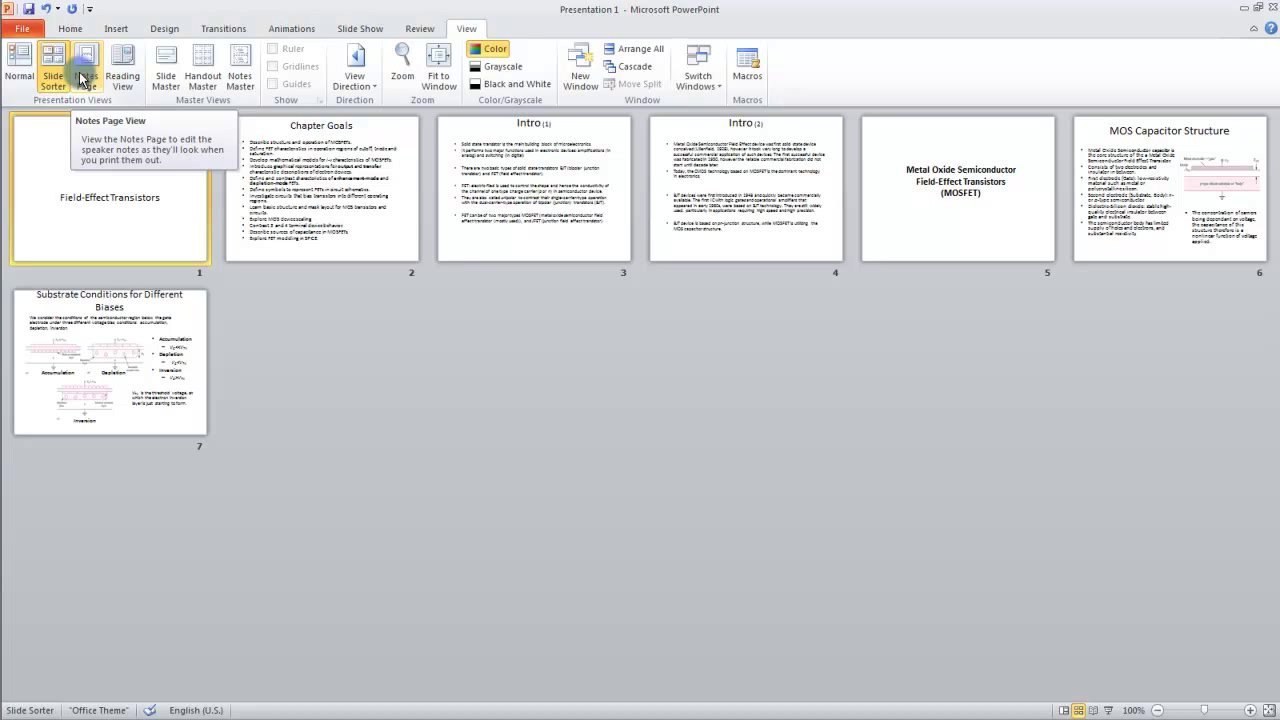The height and width of the screenshot is (720, 1280).
Task: Select the Intro (1) slide thumbnail
Action: pyautogui.click(x=534, y=188)
